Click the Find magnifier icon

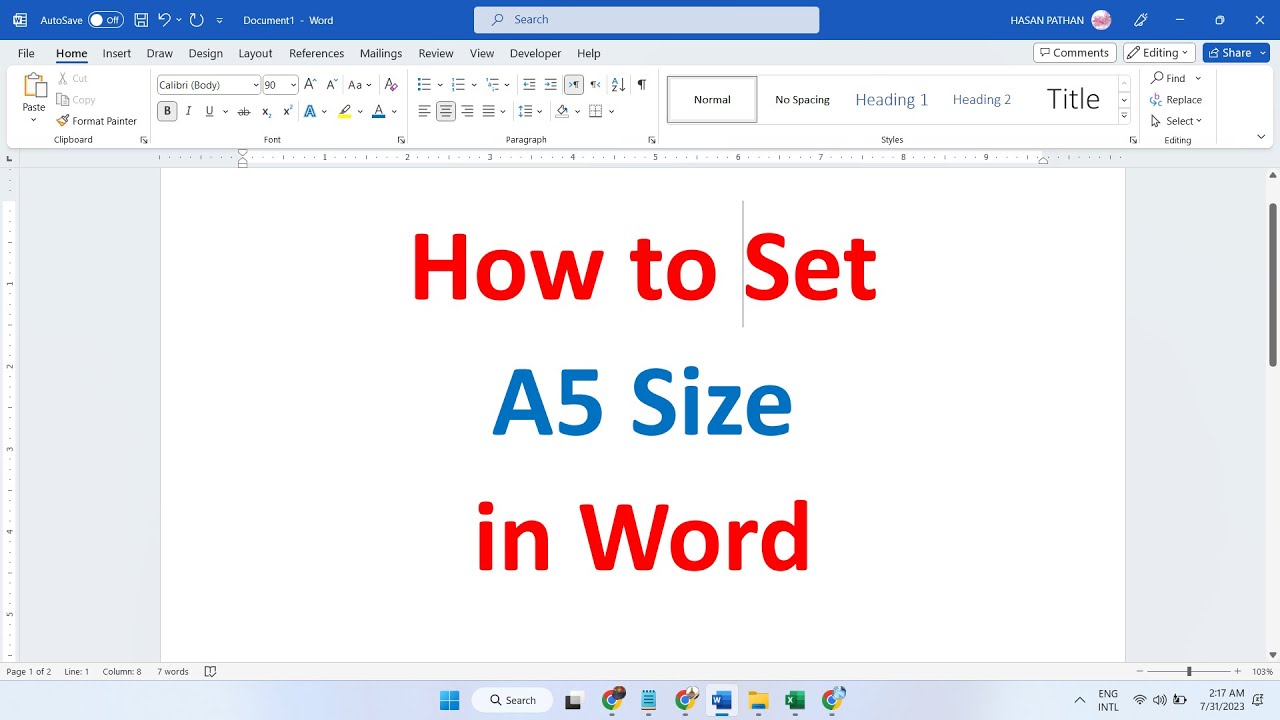point(1157,78)
